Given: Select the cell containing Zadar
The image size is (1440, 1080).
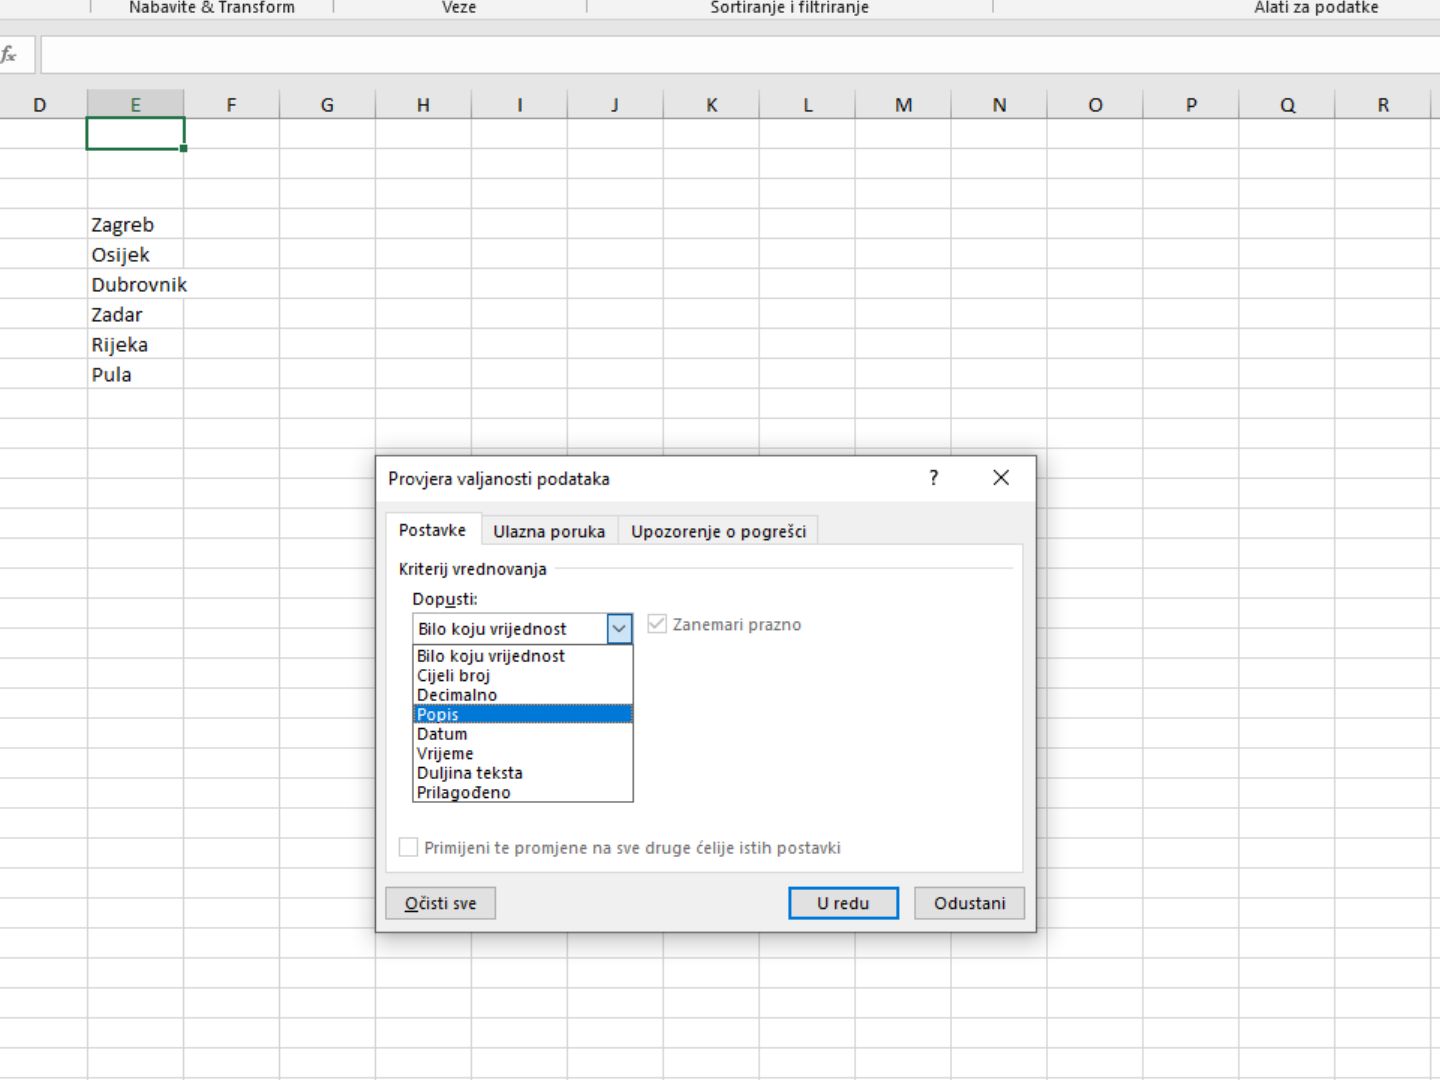Looking at the screenshot, I should tap(135, 314).
